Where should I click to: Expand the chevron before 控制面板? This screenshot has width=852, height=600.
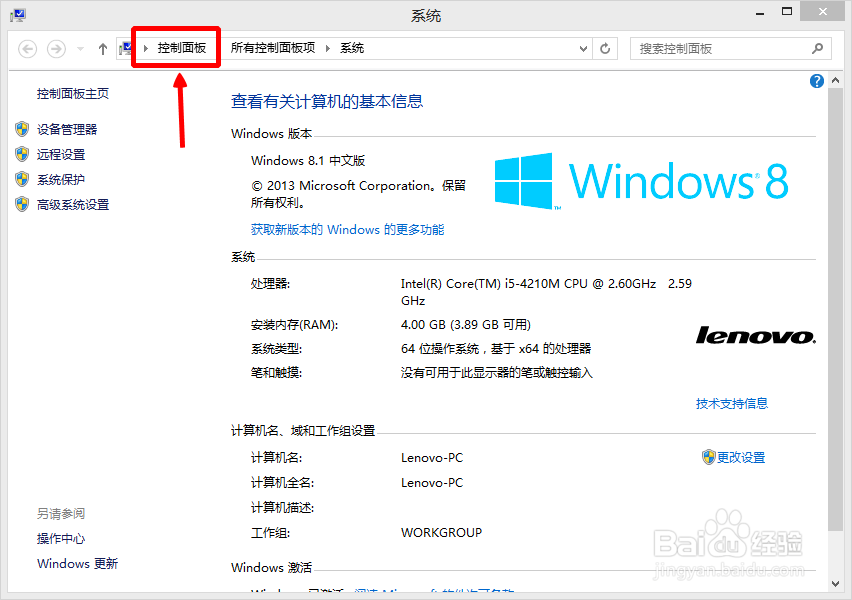pos(146,48)
